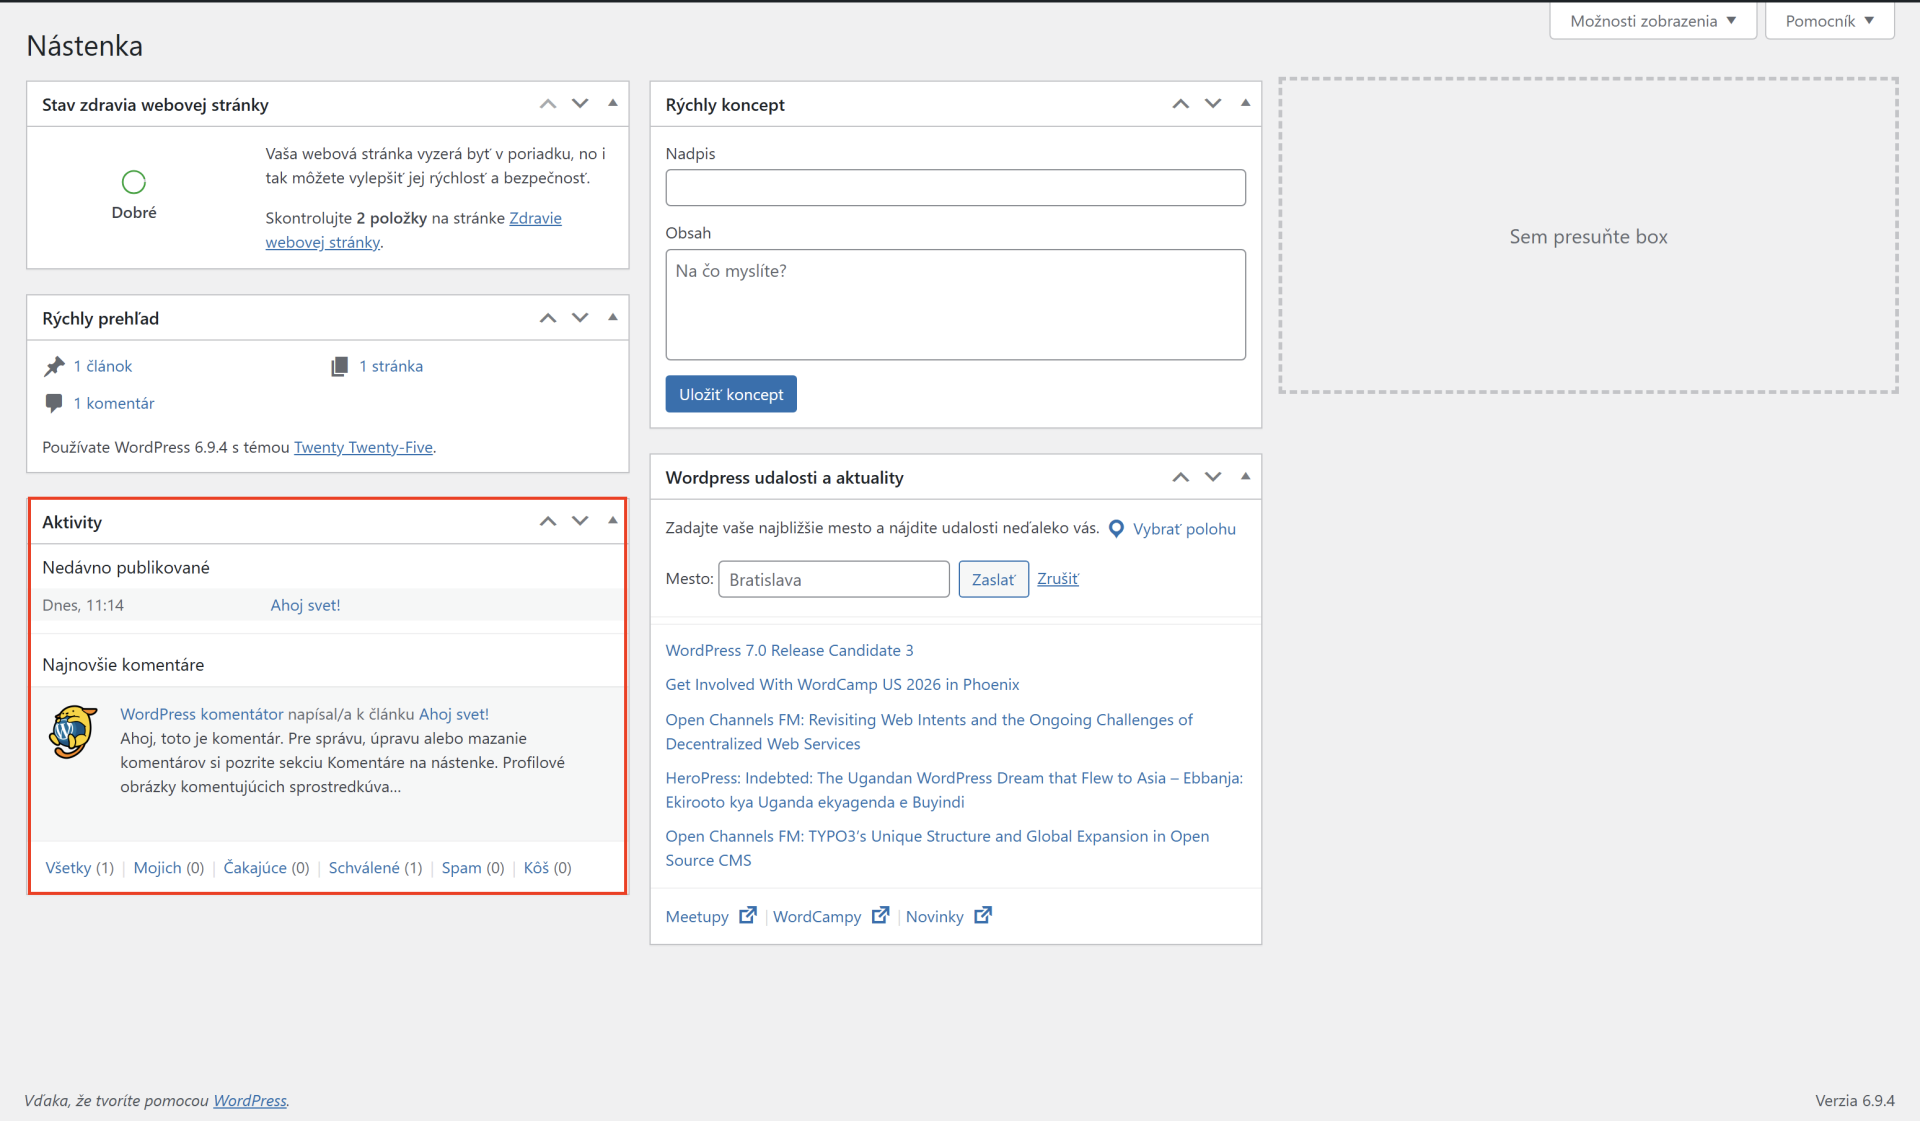The width and height of the screenshot is (1920, 1121).
Task: Move Rýchly prehľad box down
Action: (x=580, y=318)
